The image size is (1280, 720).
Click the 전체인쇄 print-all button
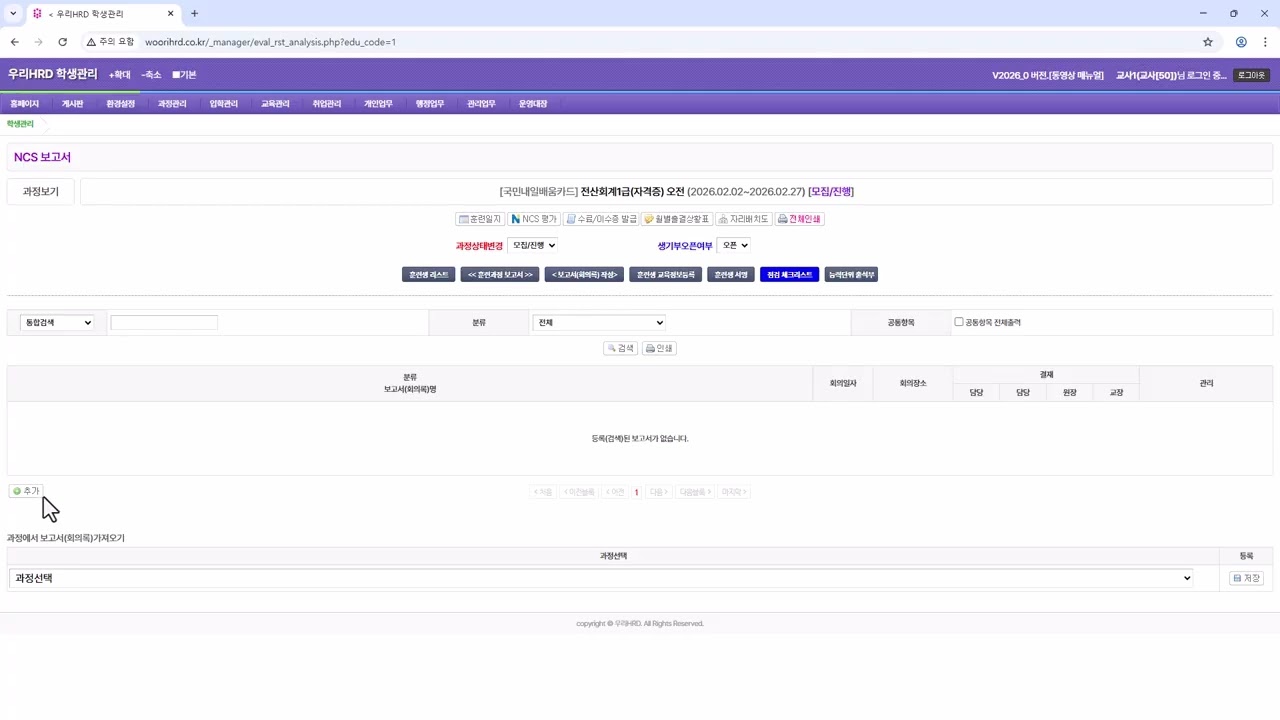point(800,219)
